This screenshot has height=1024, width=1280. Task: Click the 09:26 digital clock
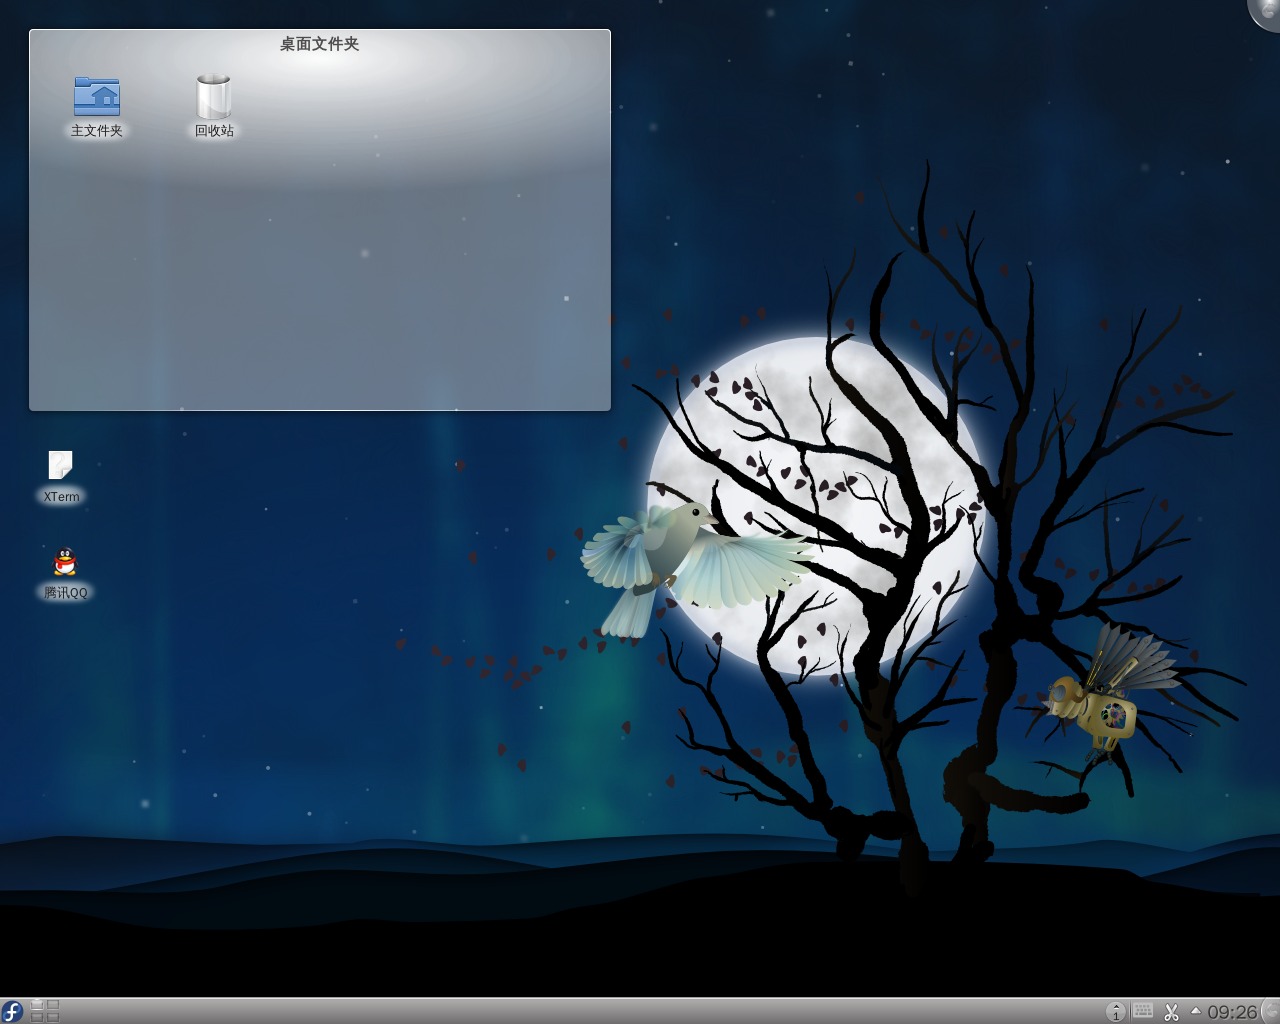(x=1232, y=1012)
